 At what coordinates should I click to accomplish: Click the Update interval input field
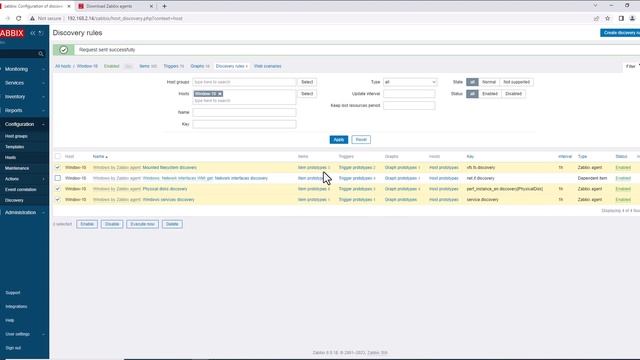409,94
